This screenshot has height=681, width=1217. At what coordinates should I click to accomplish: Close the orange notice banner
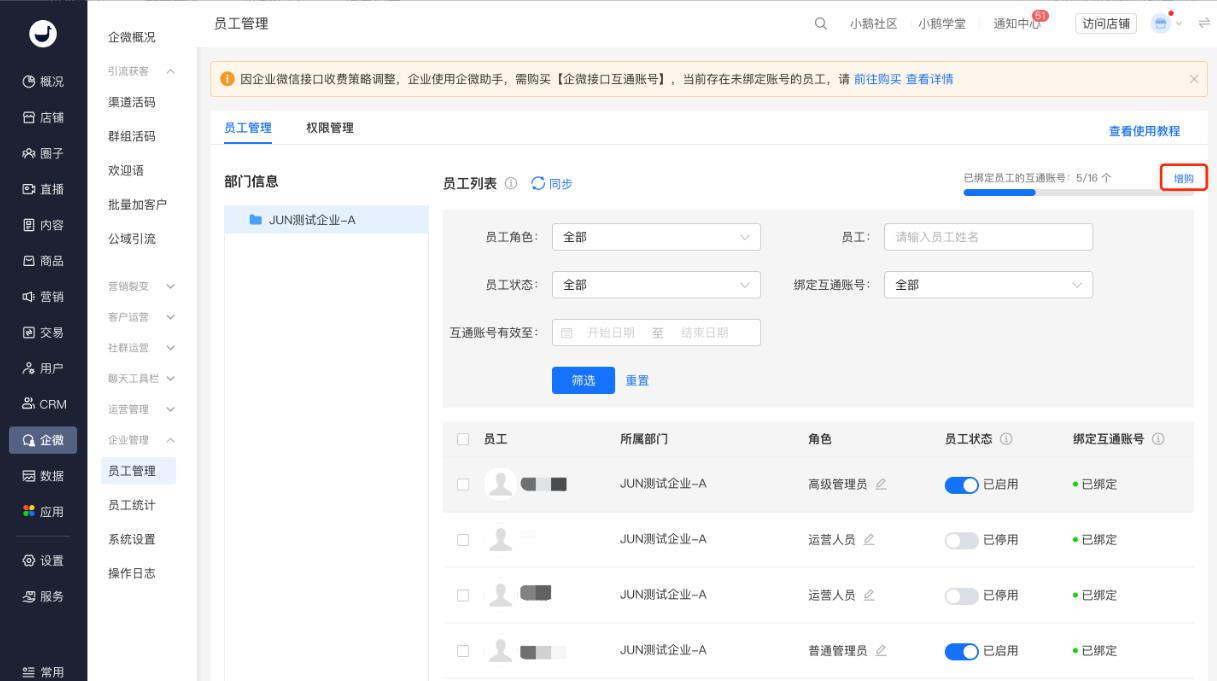tap(1193, 79)
